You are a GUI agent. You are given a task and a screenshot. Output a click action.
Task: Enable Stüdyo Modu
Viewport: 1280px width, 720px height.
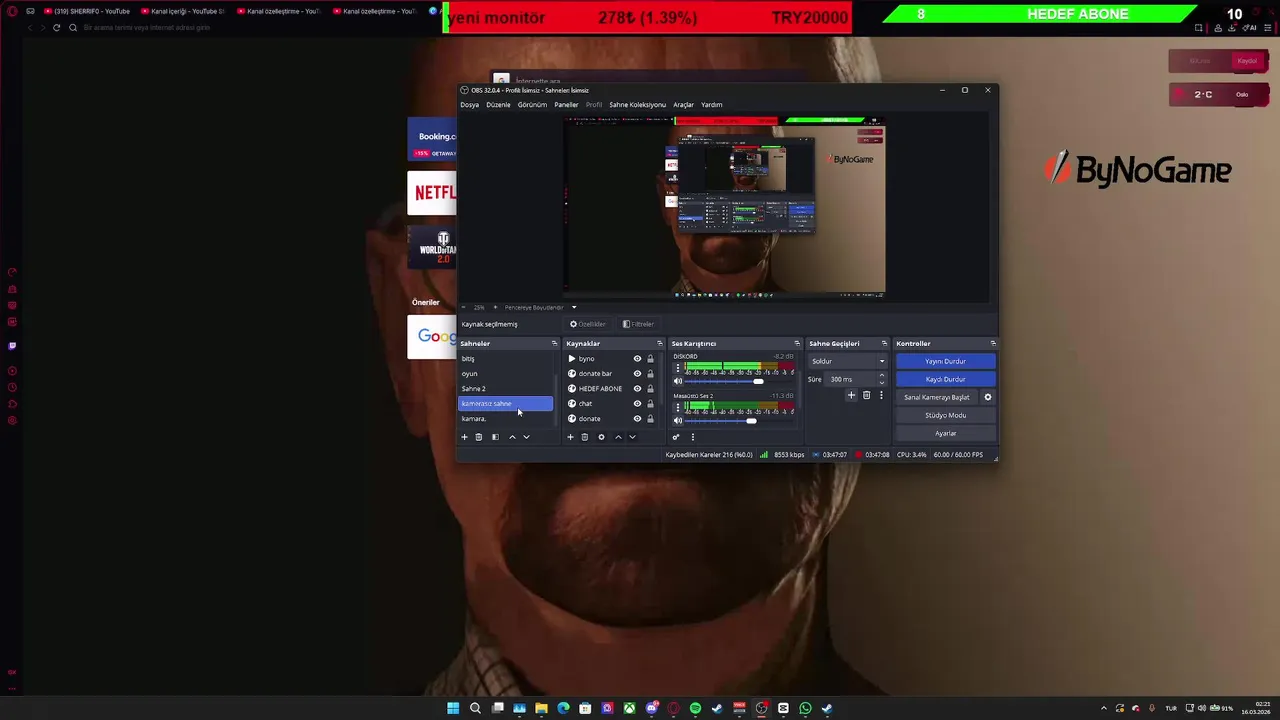945,415
